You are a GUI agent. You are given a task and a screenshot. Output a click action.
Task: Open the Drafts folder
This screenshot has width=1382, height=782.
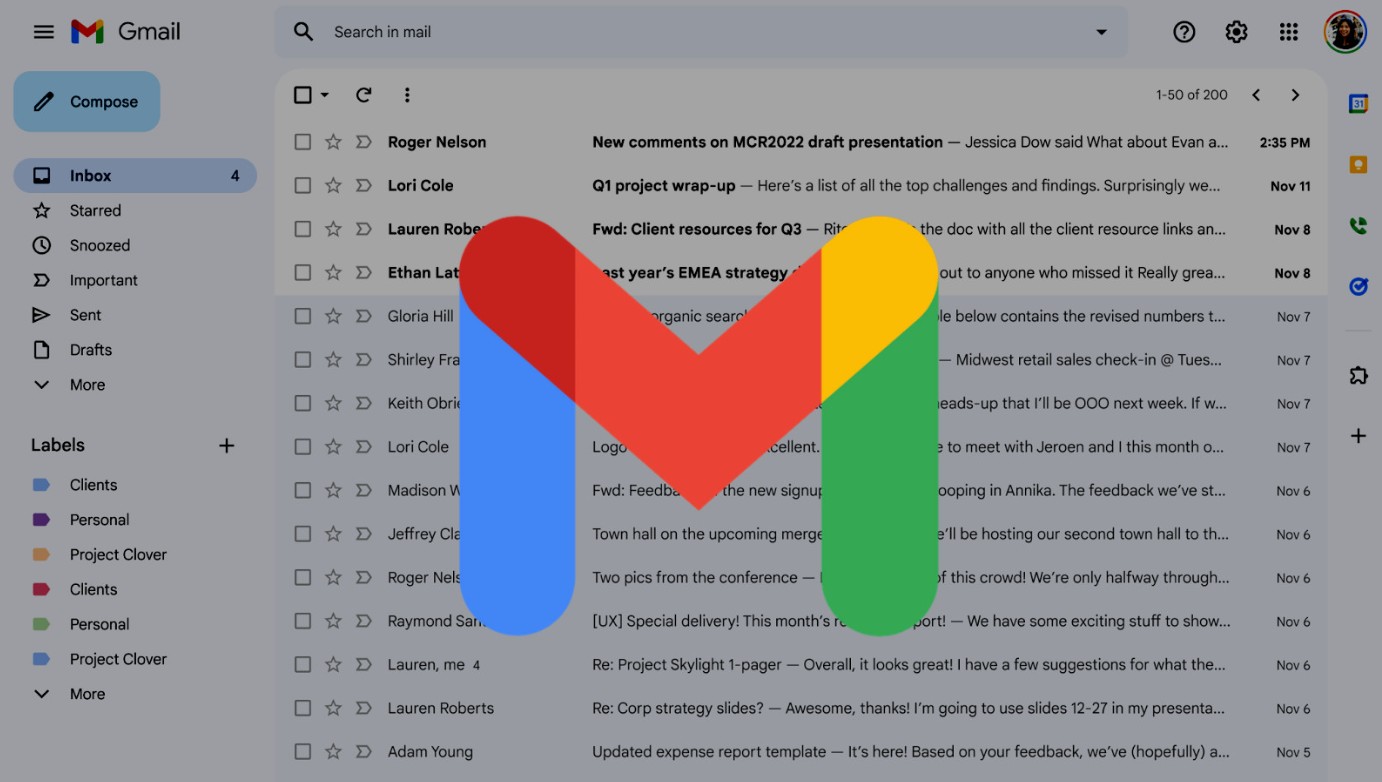(90, 350)
